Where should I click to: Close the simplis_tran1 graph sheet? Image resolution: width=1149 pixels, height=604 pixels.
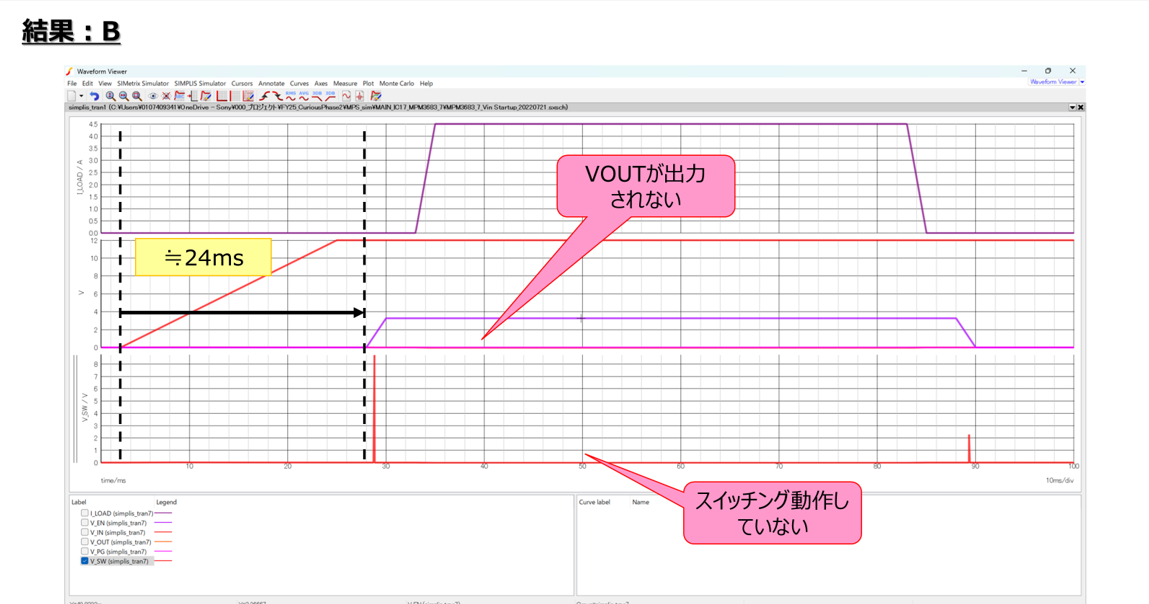[x=1081, y=107]
